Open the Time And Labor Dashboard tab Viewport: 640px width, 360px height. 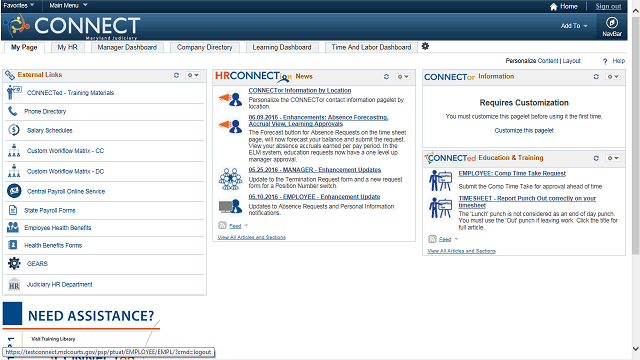[371, 47]
